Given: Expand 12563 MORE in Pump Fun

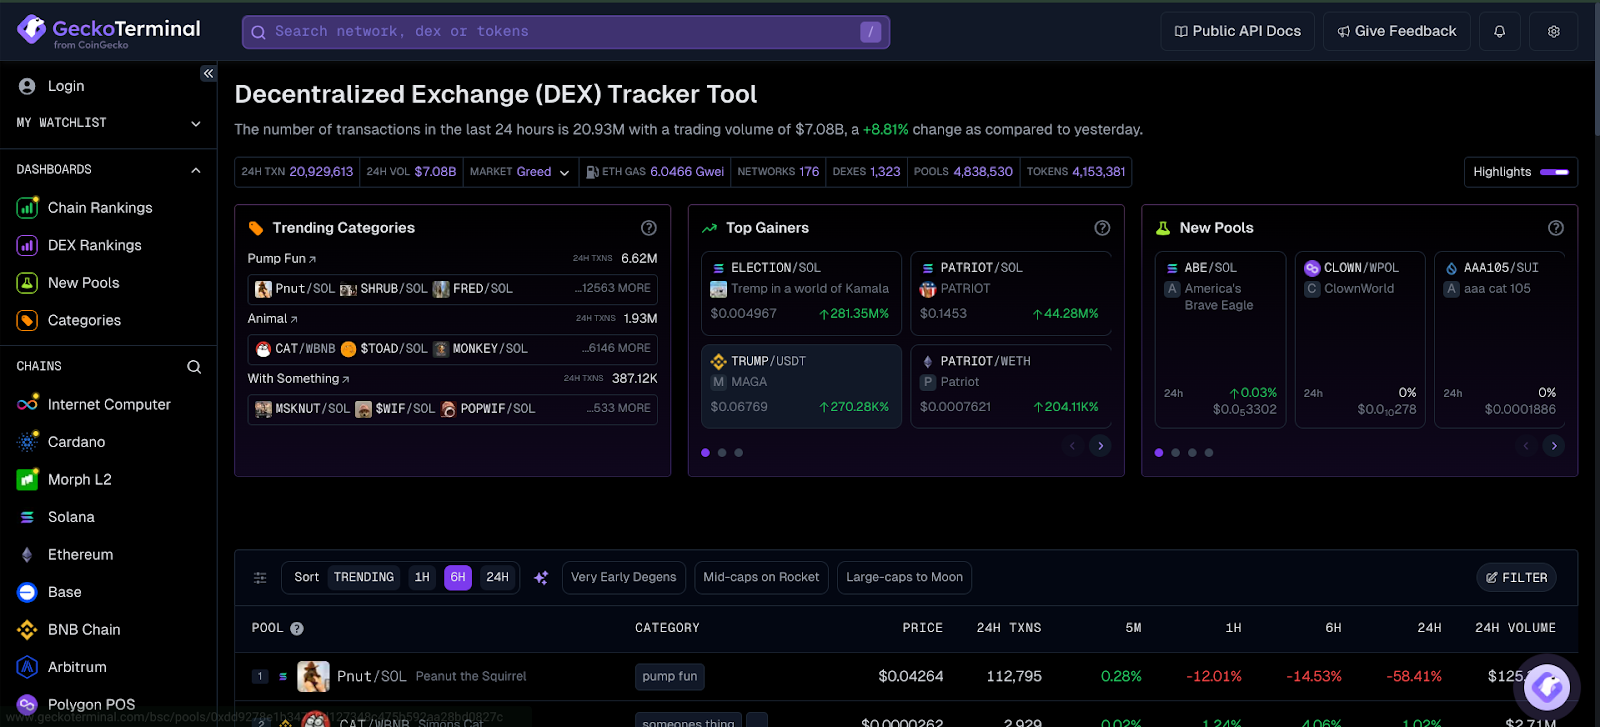Looking at the screenshot, I should [613, 288].
